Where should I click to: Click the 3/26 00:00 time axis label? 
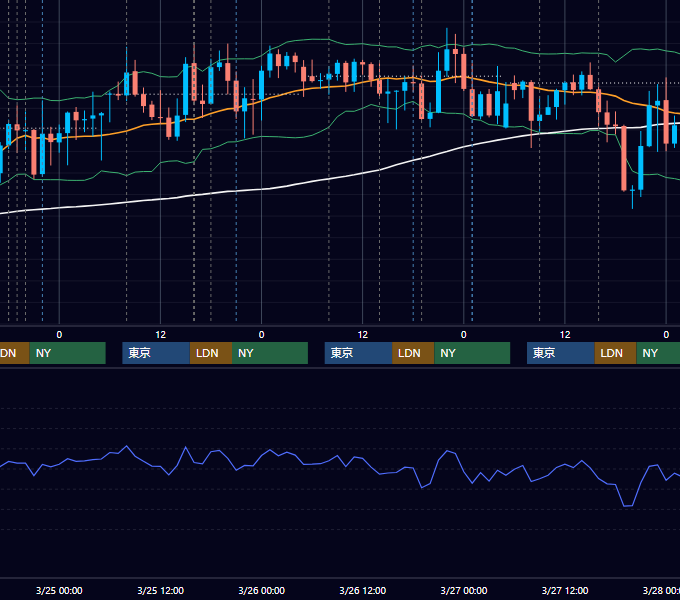click(x=262, y=590)
